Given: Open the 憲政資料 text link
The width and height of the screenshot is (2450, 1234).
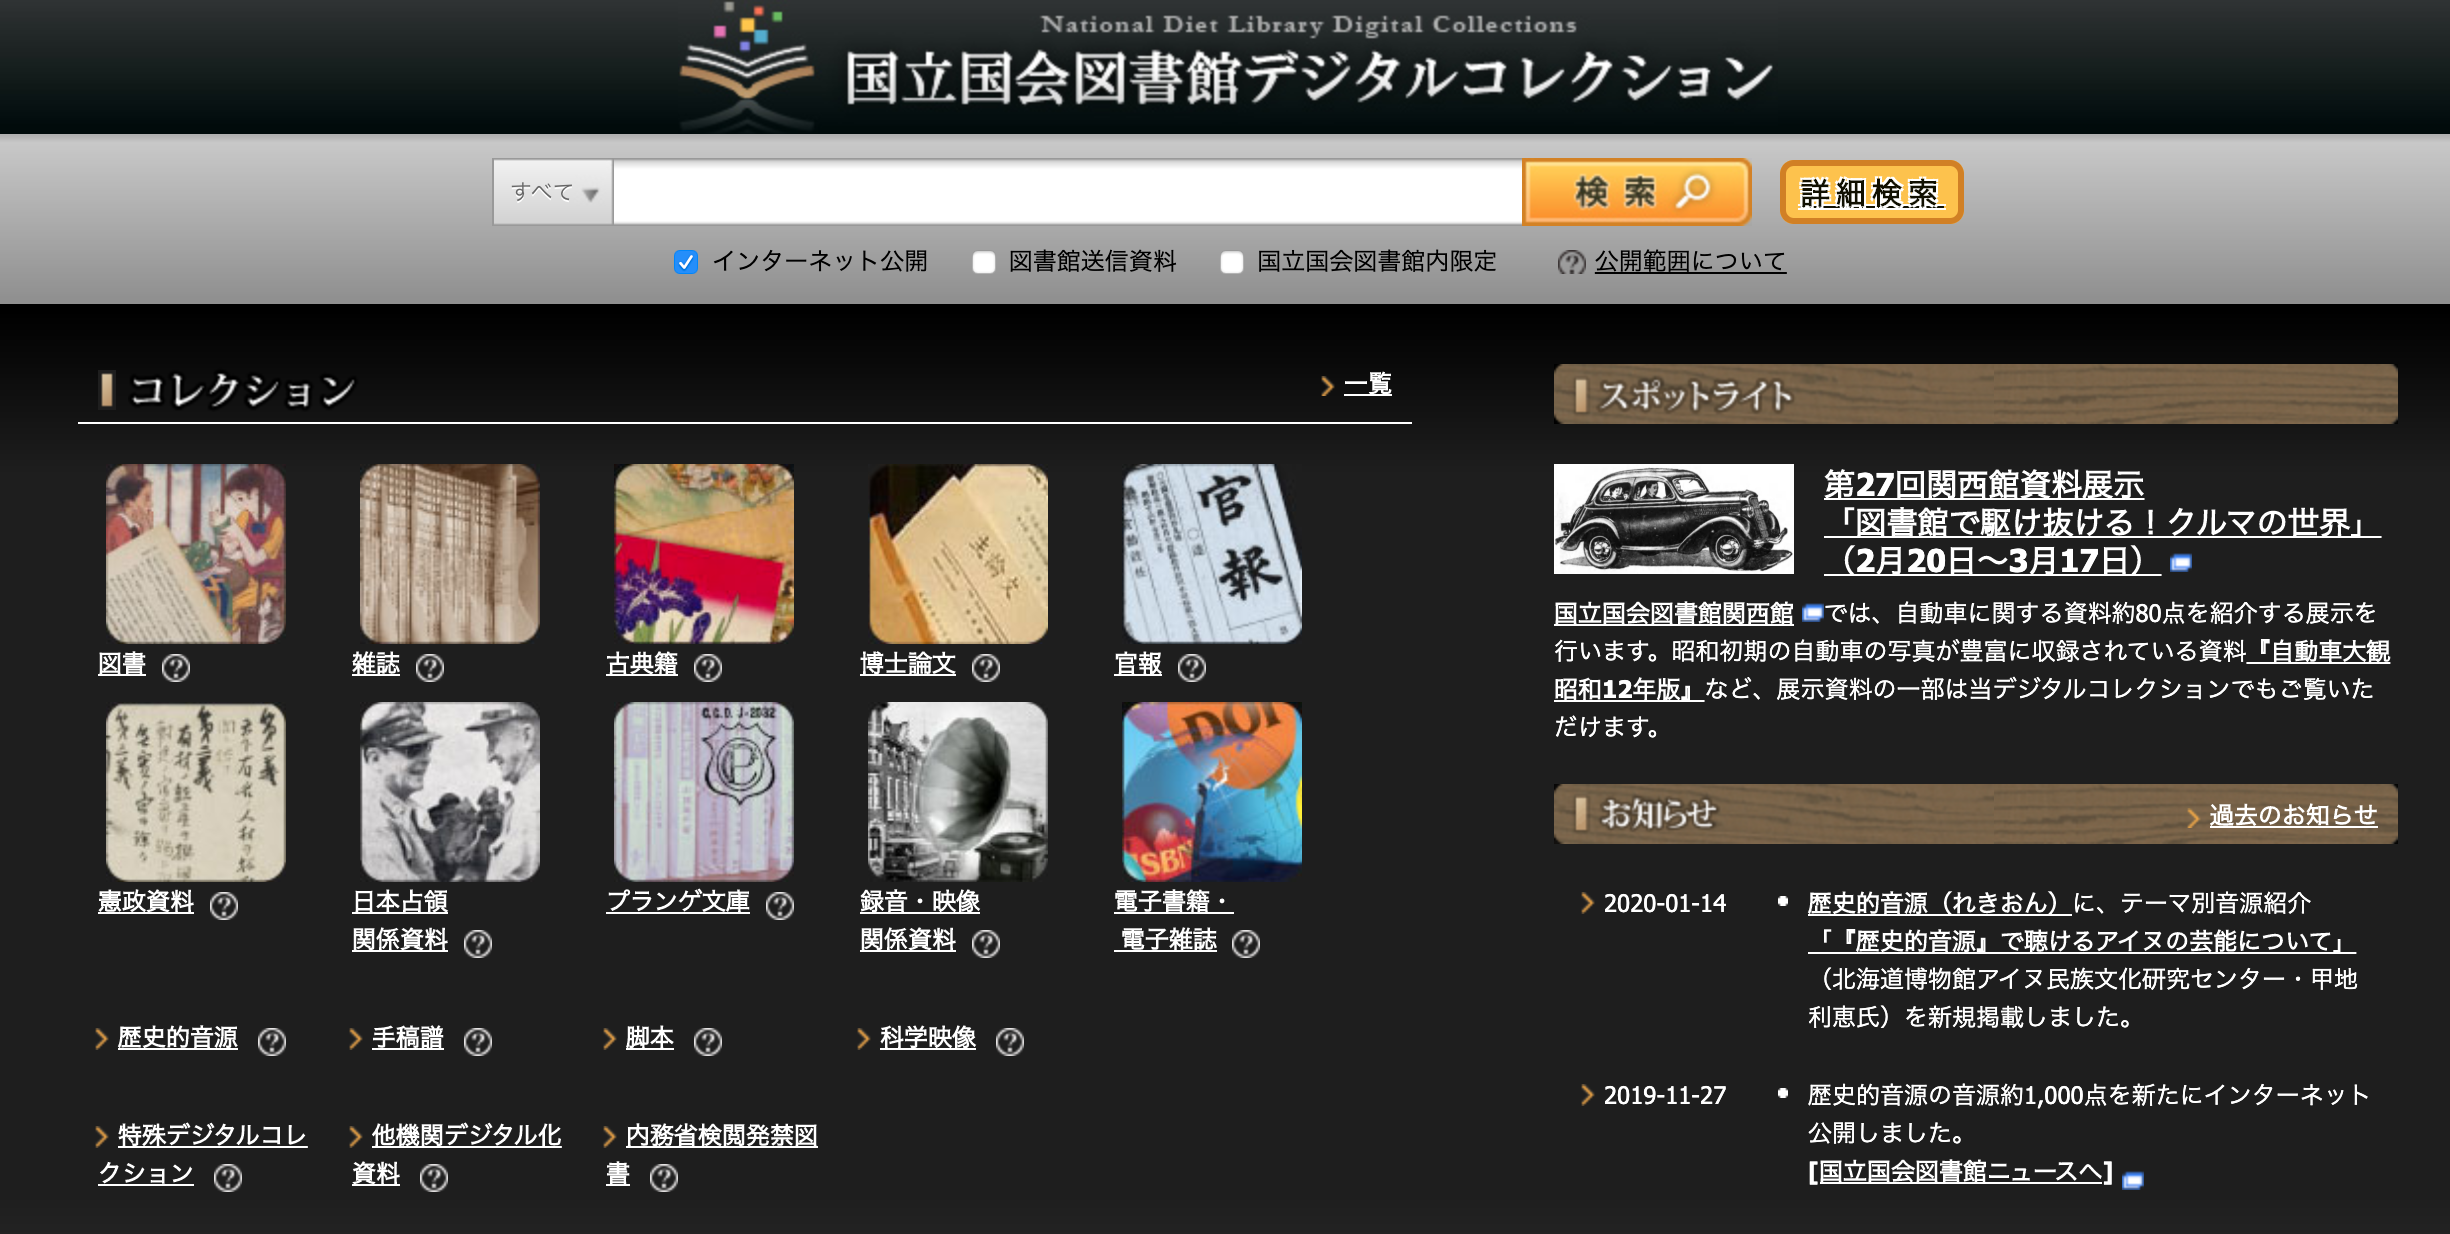Looking at the screenshot, I should click(146, 902).
